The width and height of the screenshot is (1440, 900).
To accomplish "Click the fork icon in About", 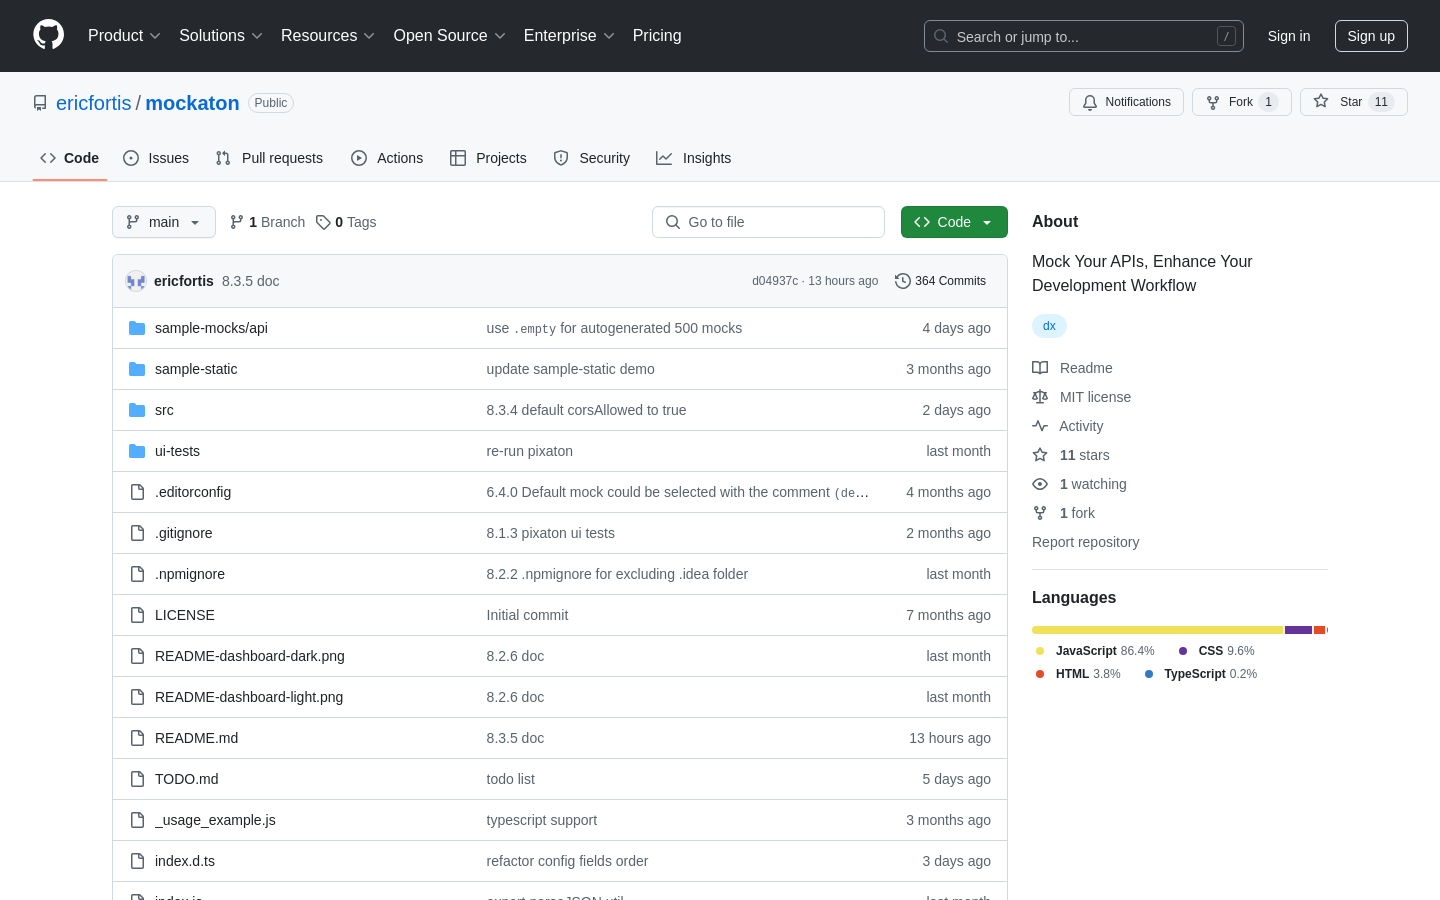I will pyautogui.click(x=1040, y=513).
